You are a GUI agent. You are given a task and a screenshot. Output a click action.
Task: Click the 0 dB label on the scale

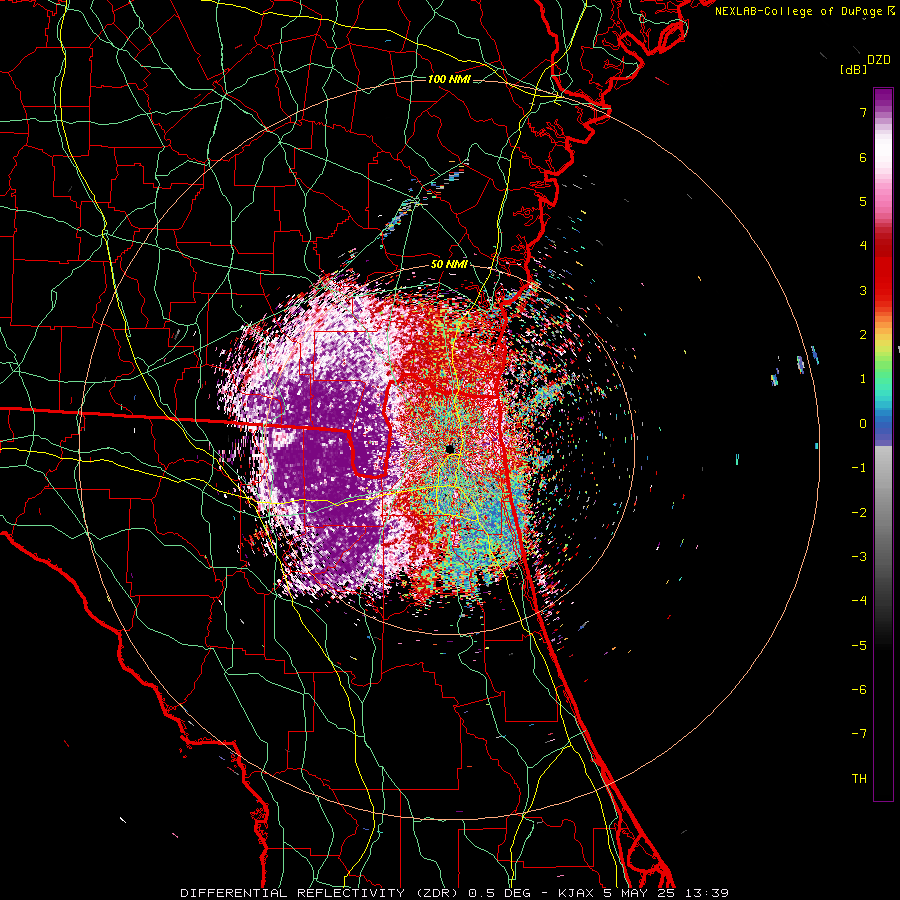coord(863,424)
